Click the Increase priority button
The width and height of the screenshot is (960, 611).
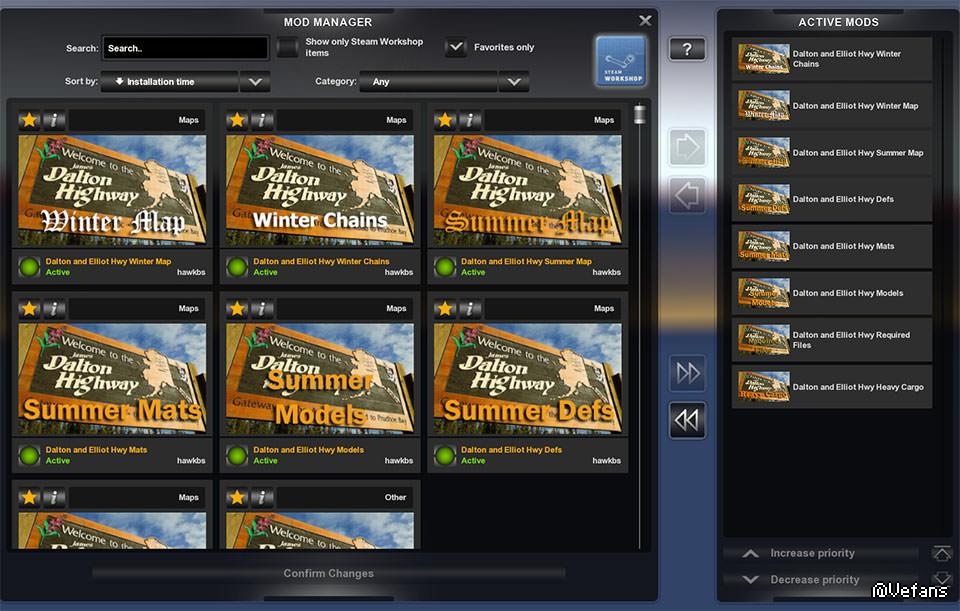tap(812, 553)
